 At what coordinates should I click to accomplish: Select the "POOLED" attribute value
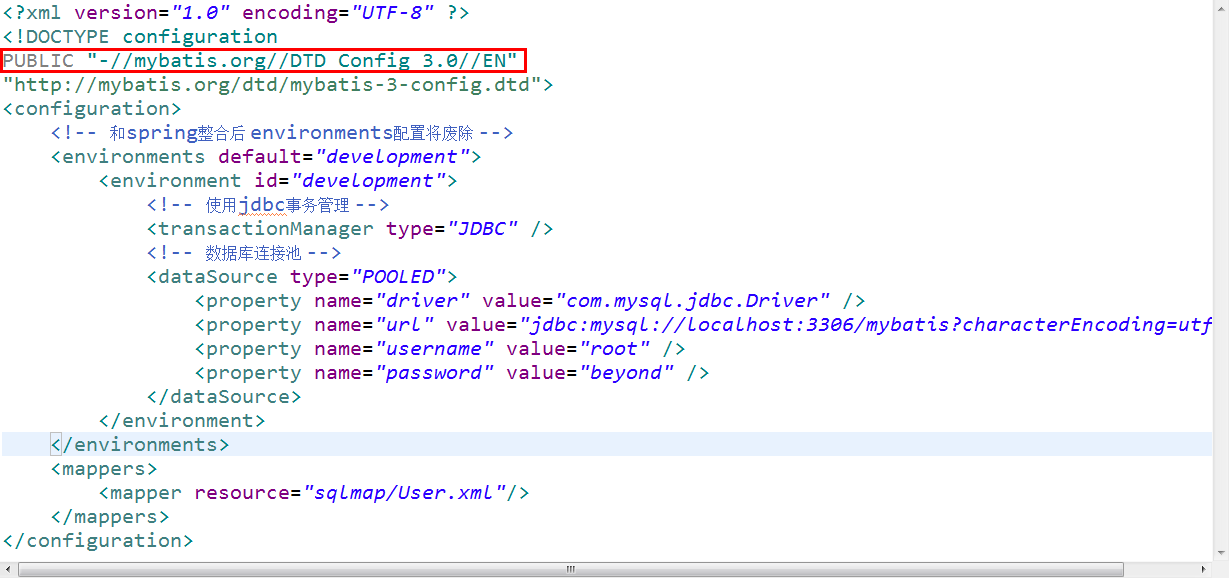click(398, 277)
